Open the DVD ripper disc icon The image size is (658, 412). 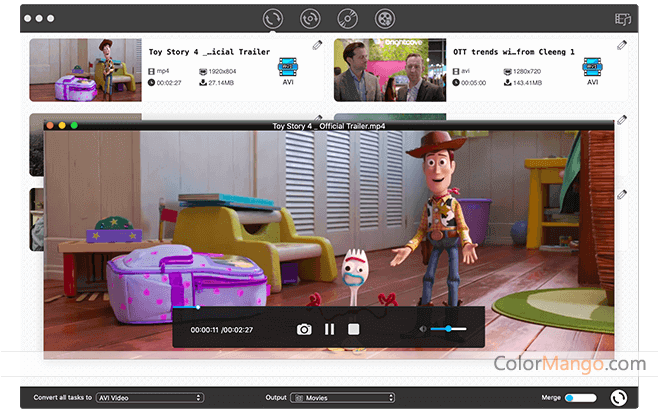[347, 19]
